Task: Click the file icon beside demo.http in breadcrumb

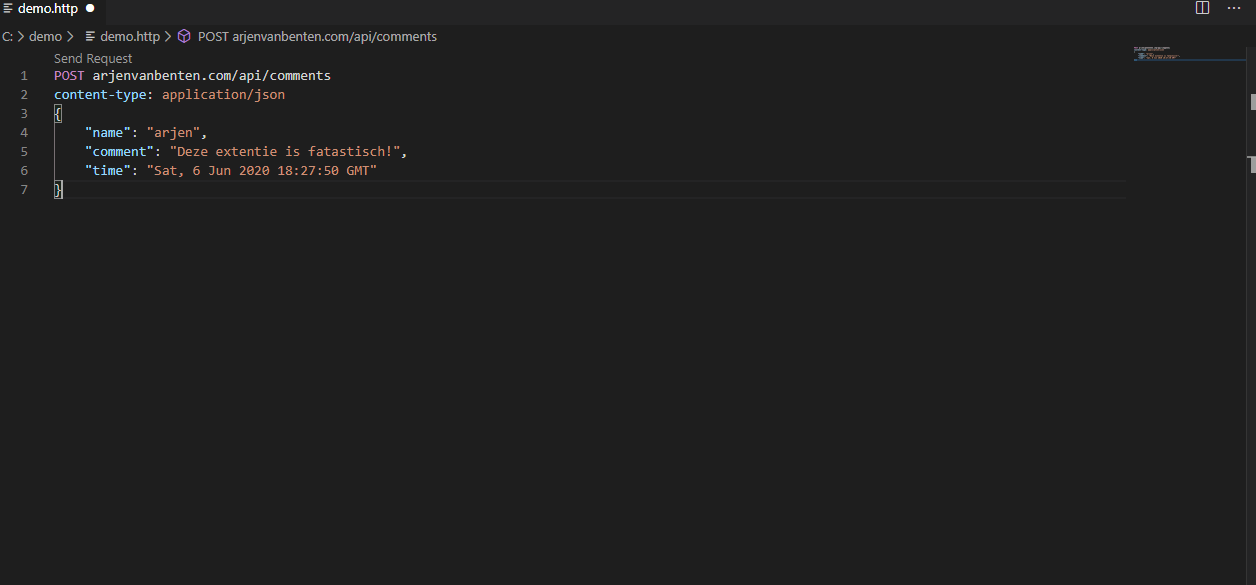Action: click(x=89, y=36)
